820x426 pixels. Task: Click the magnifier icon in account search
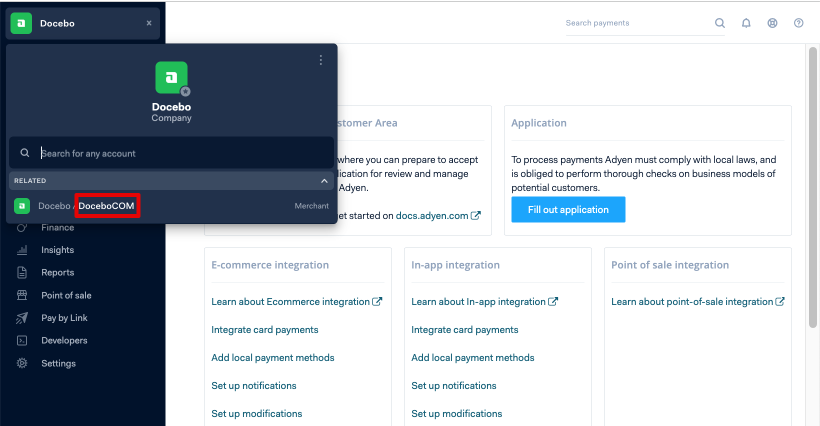point(25,153)
